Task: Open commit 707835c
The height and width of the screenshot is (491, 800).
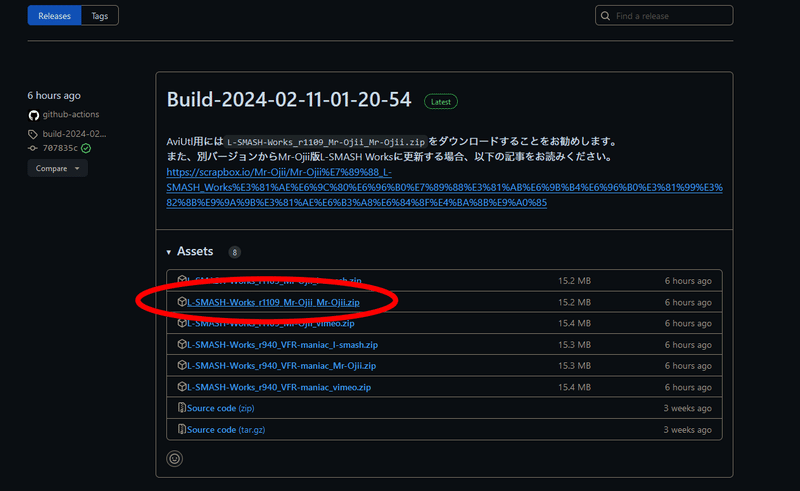Action: (60, 148)
